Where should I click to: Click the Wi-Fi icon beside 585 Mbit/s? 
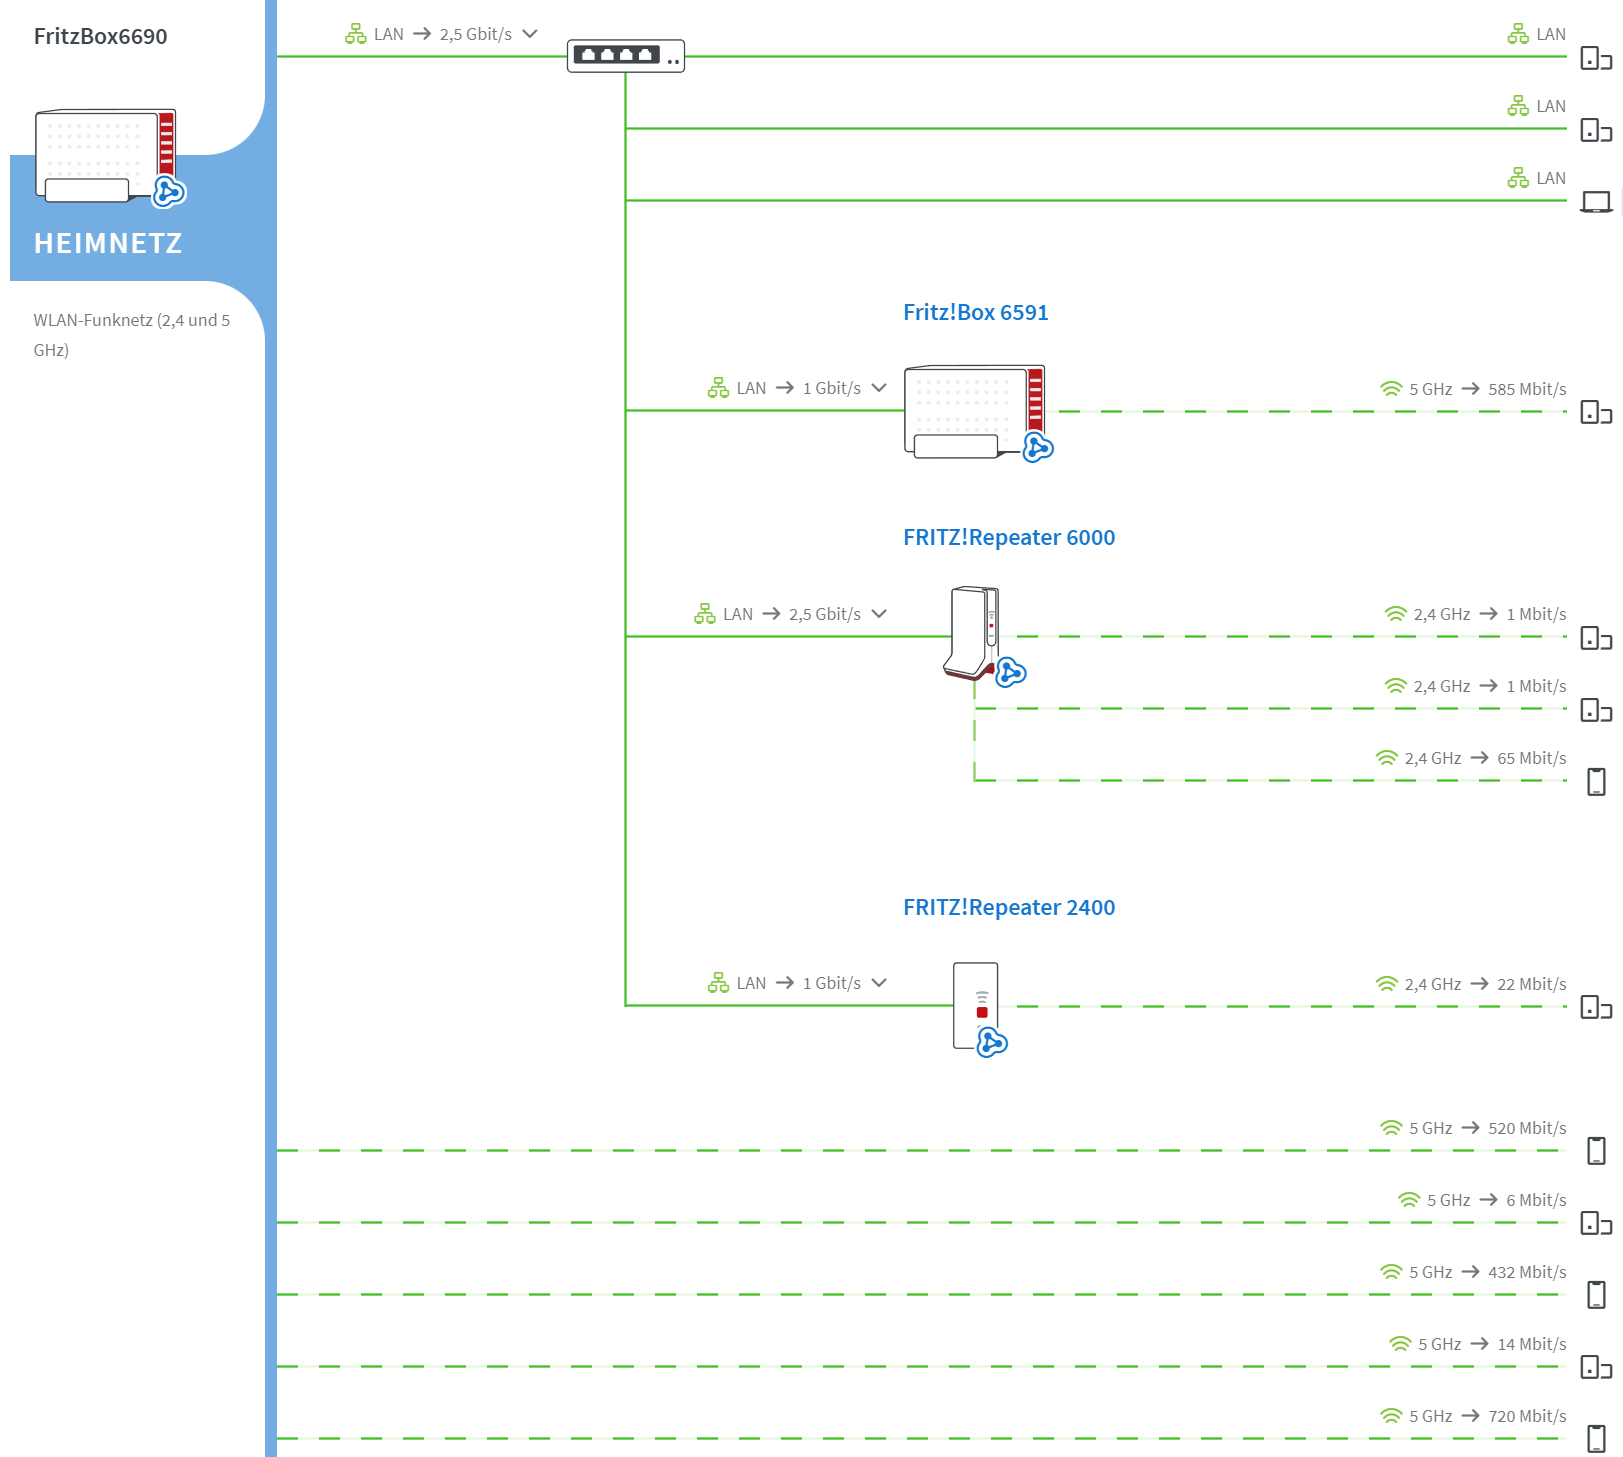[1391, 389]
